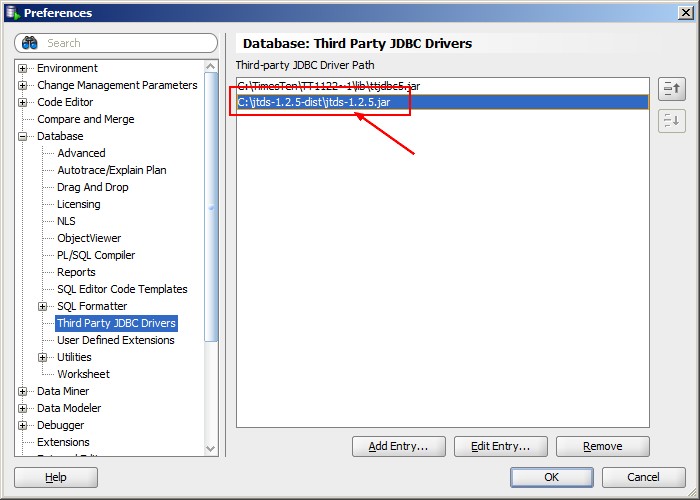Expand the Environment tree node
The width and height of the screenshot is (700, 500).
coord(23,68)
